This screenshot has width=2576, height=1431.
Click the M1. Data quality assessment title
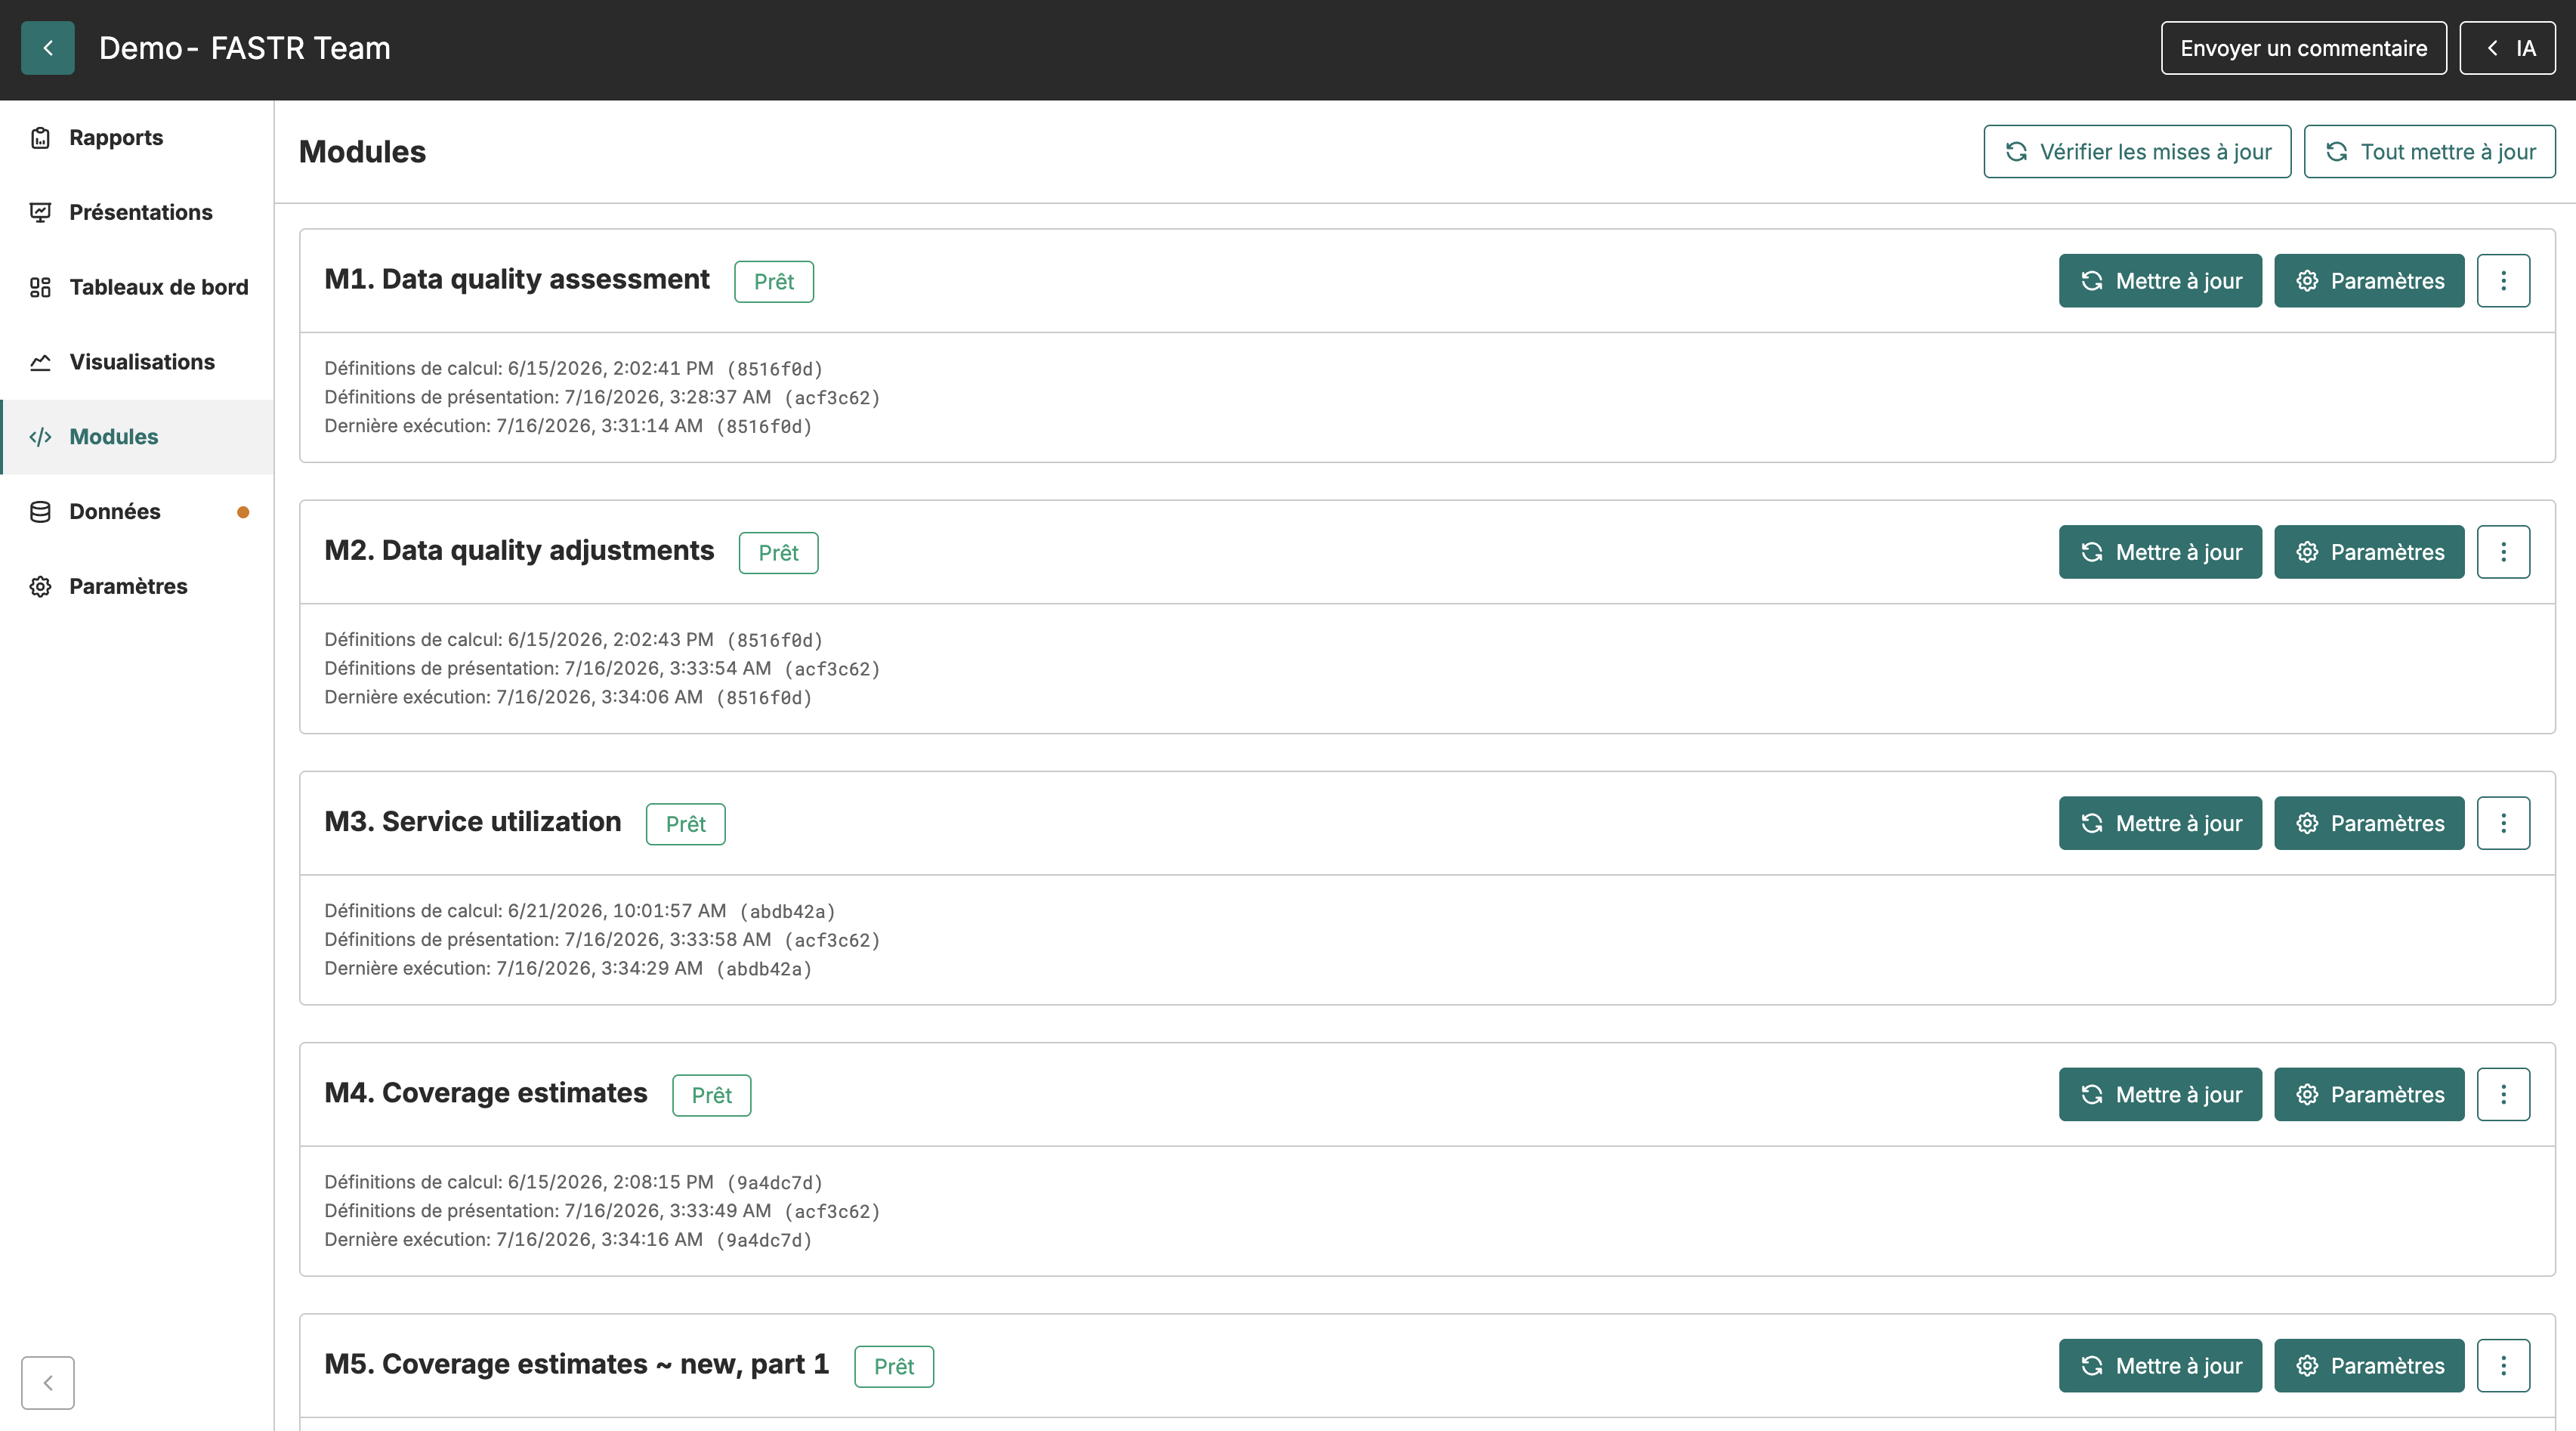pyautogui.click(x=517, y=279)
